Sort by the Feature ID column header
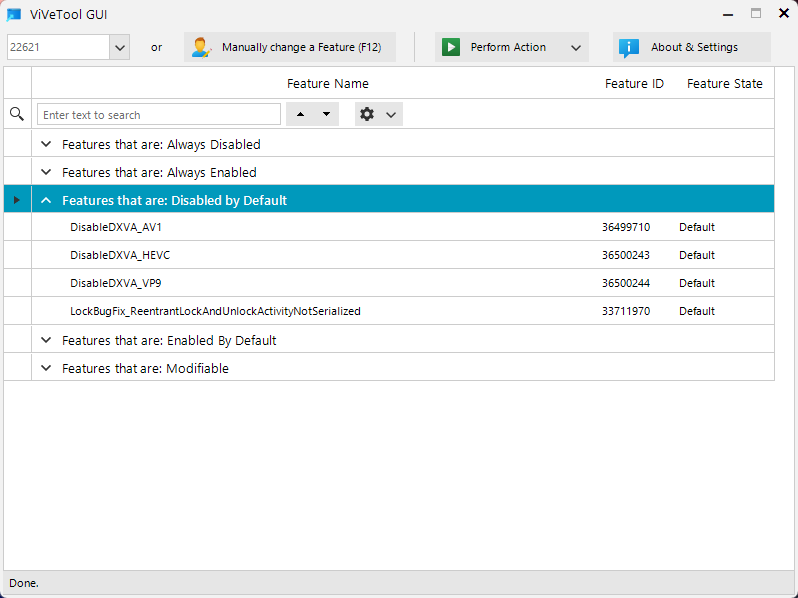Screen dimensions: 798x598 (x=634, y=84)
